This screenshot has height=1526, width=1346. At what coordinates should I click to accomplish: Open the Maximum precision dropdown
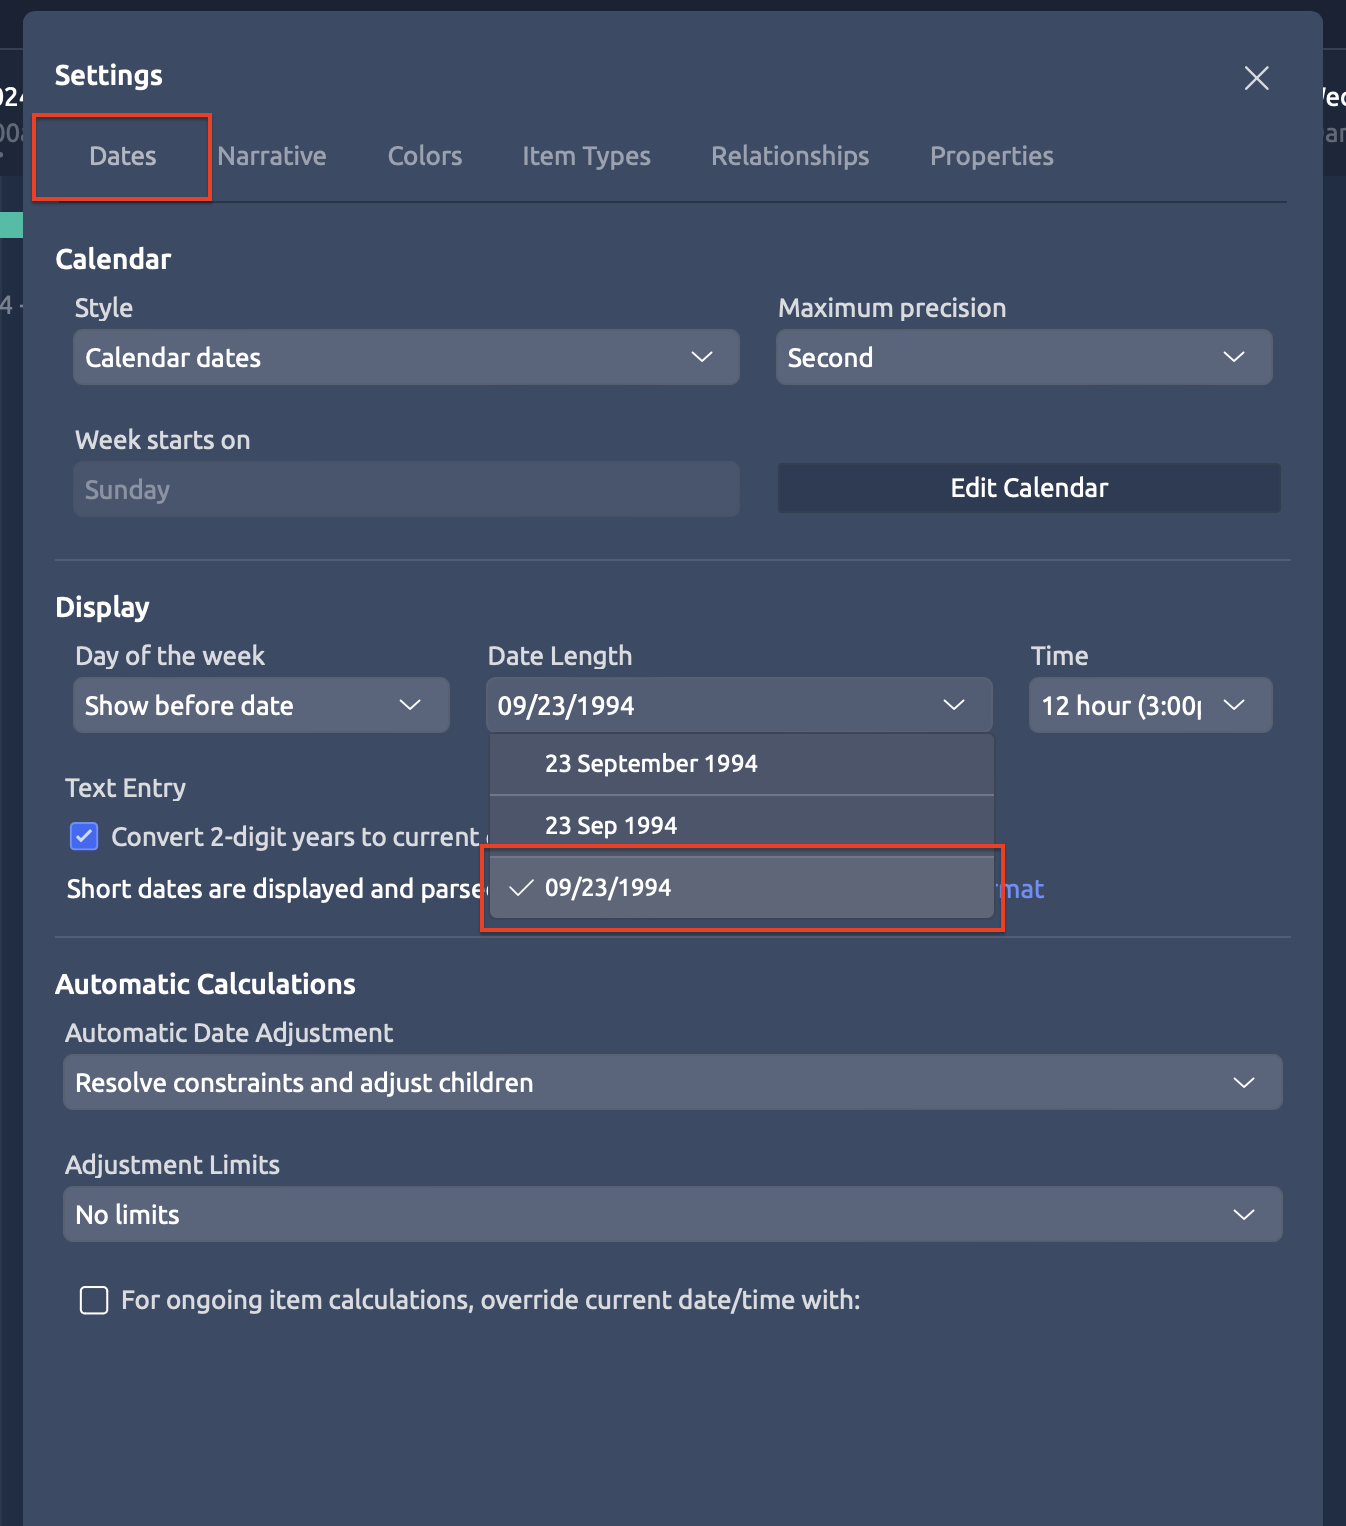click(x=1023, y=358)
